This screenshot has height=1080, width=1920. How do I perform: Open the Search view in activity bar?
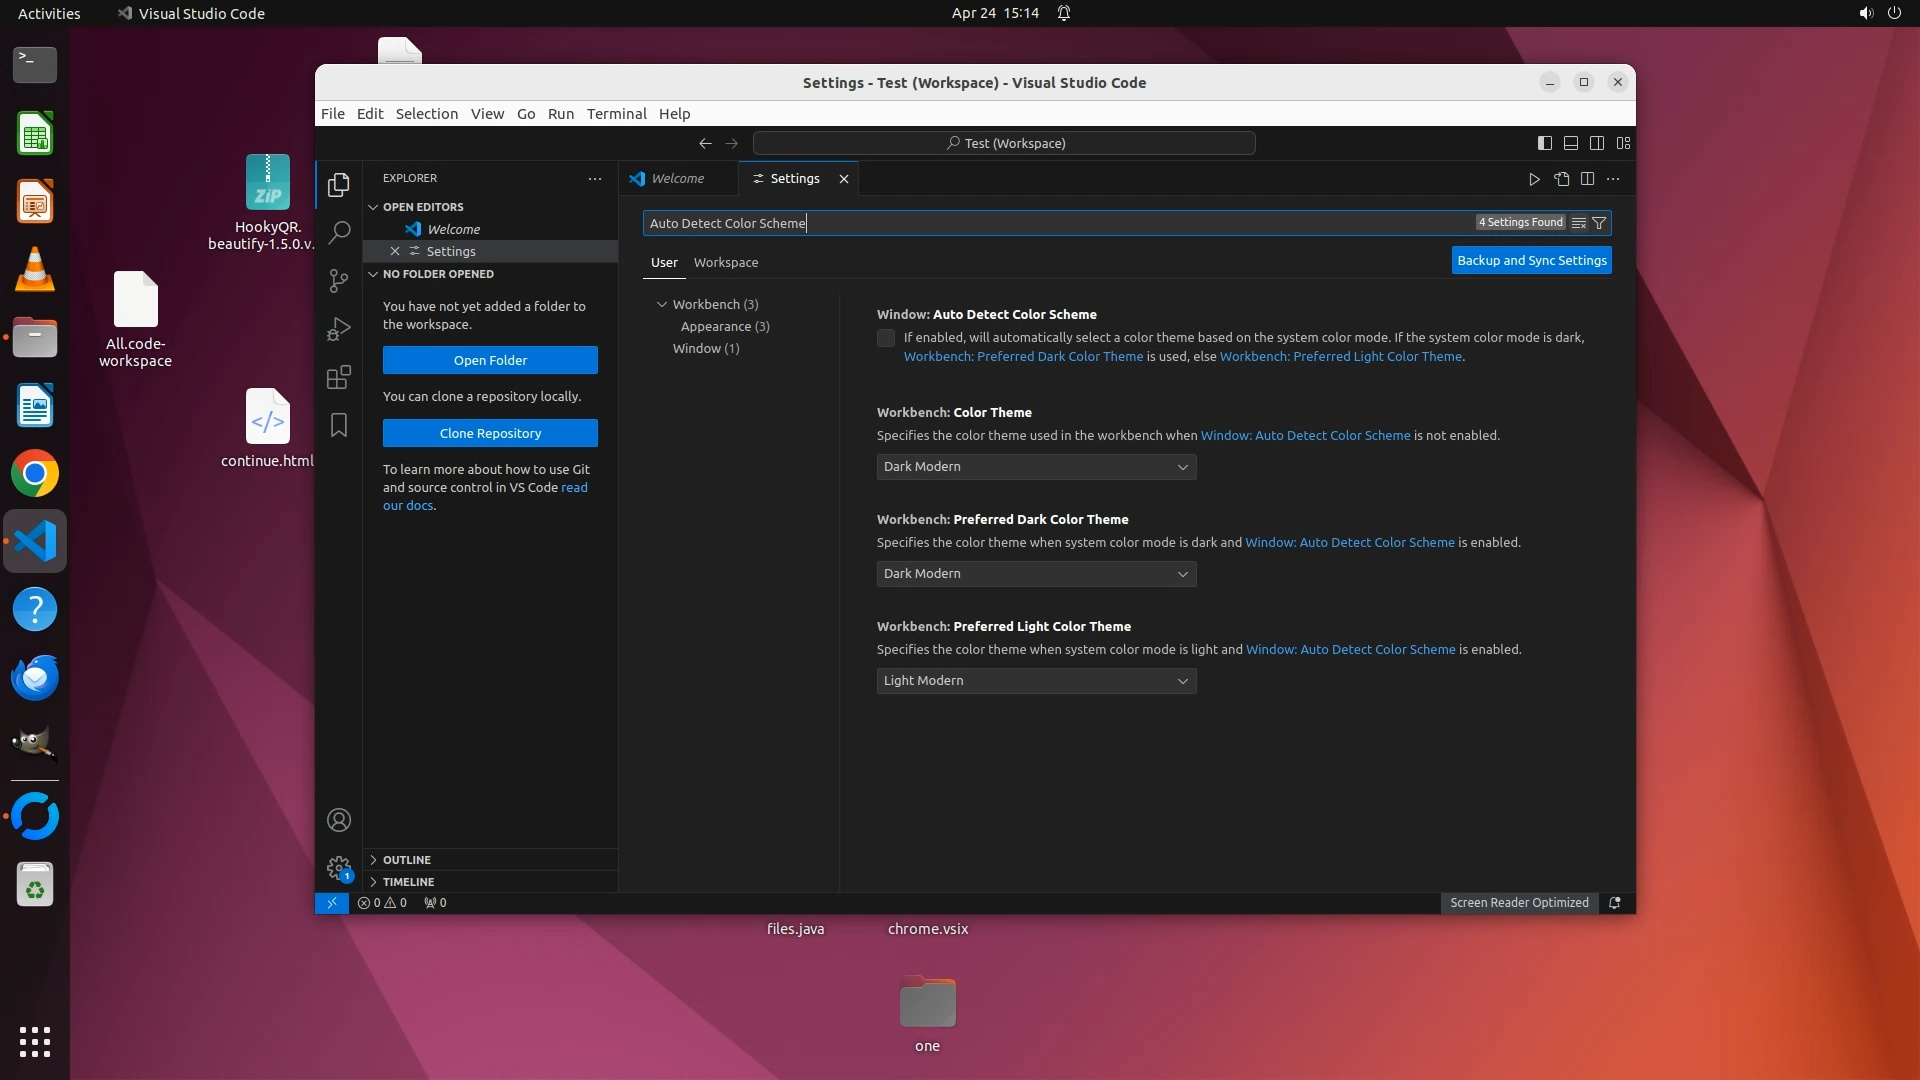(339, 232)
